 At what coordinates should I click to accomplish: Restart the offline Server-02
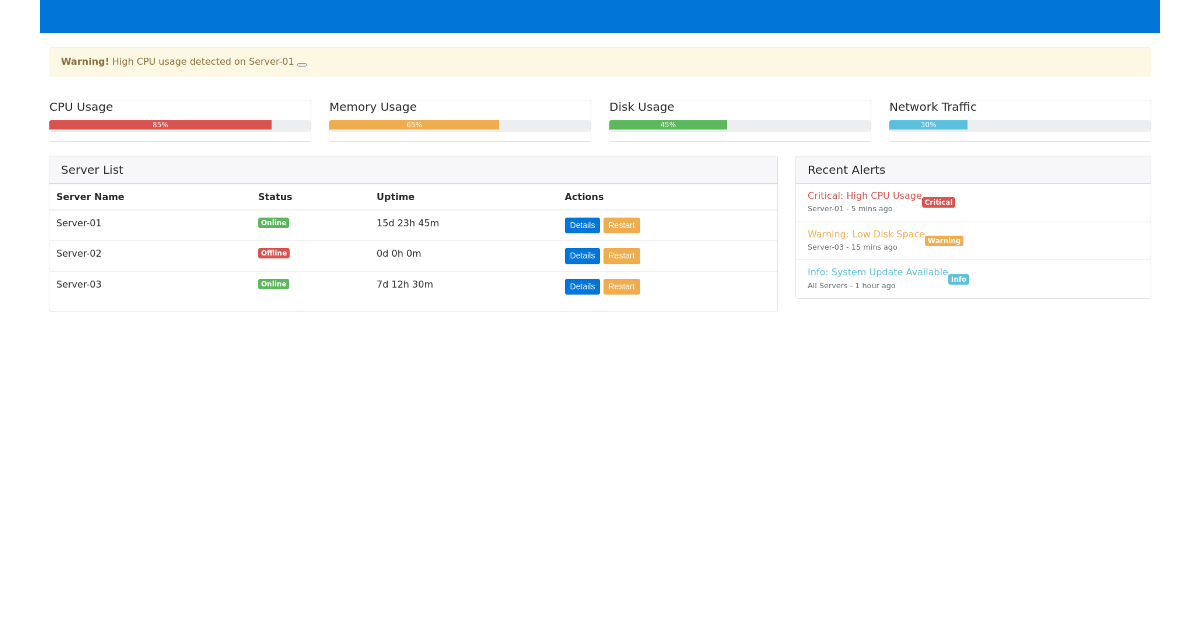click(x=621, y=256)
